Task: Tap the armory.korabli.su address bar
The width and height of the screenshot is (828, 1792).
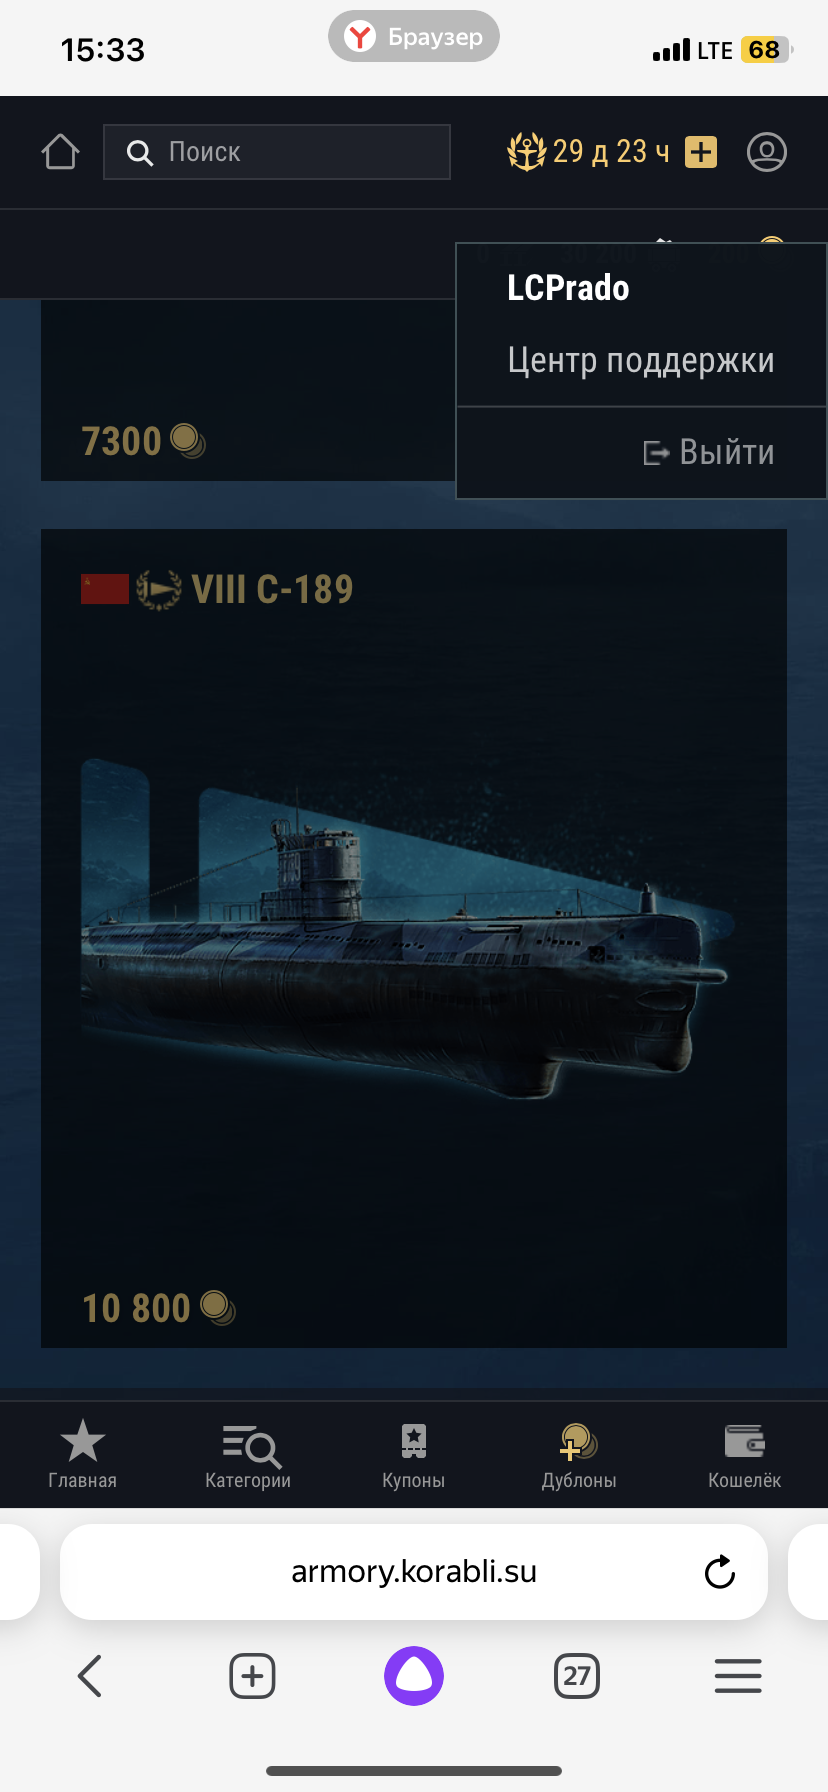Action: tap(414, 1572)
